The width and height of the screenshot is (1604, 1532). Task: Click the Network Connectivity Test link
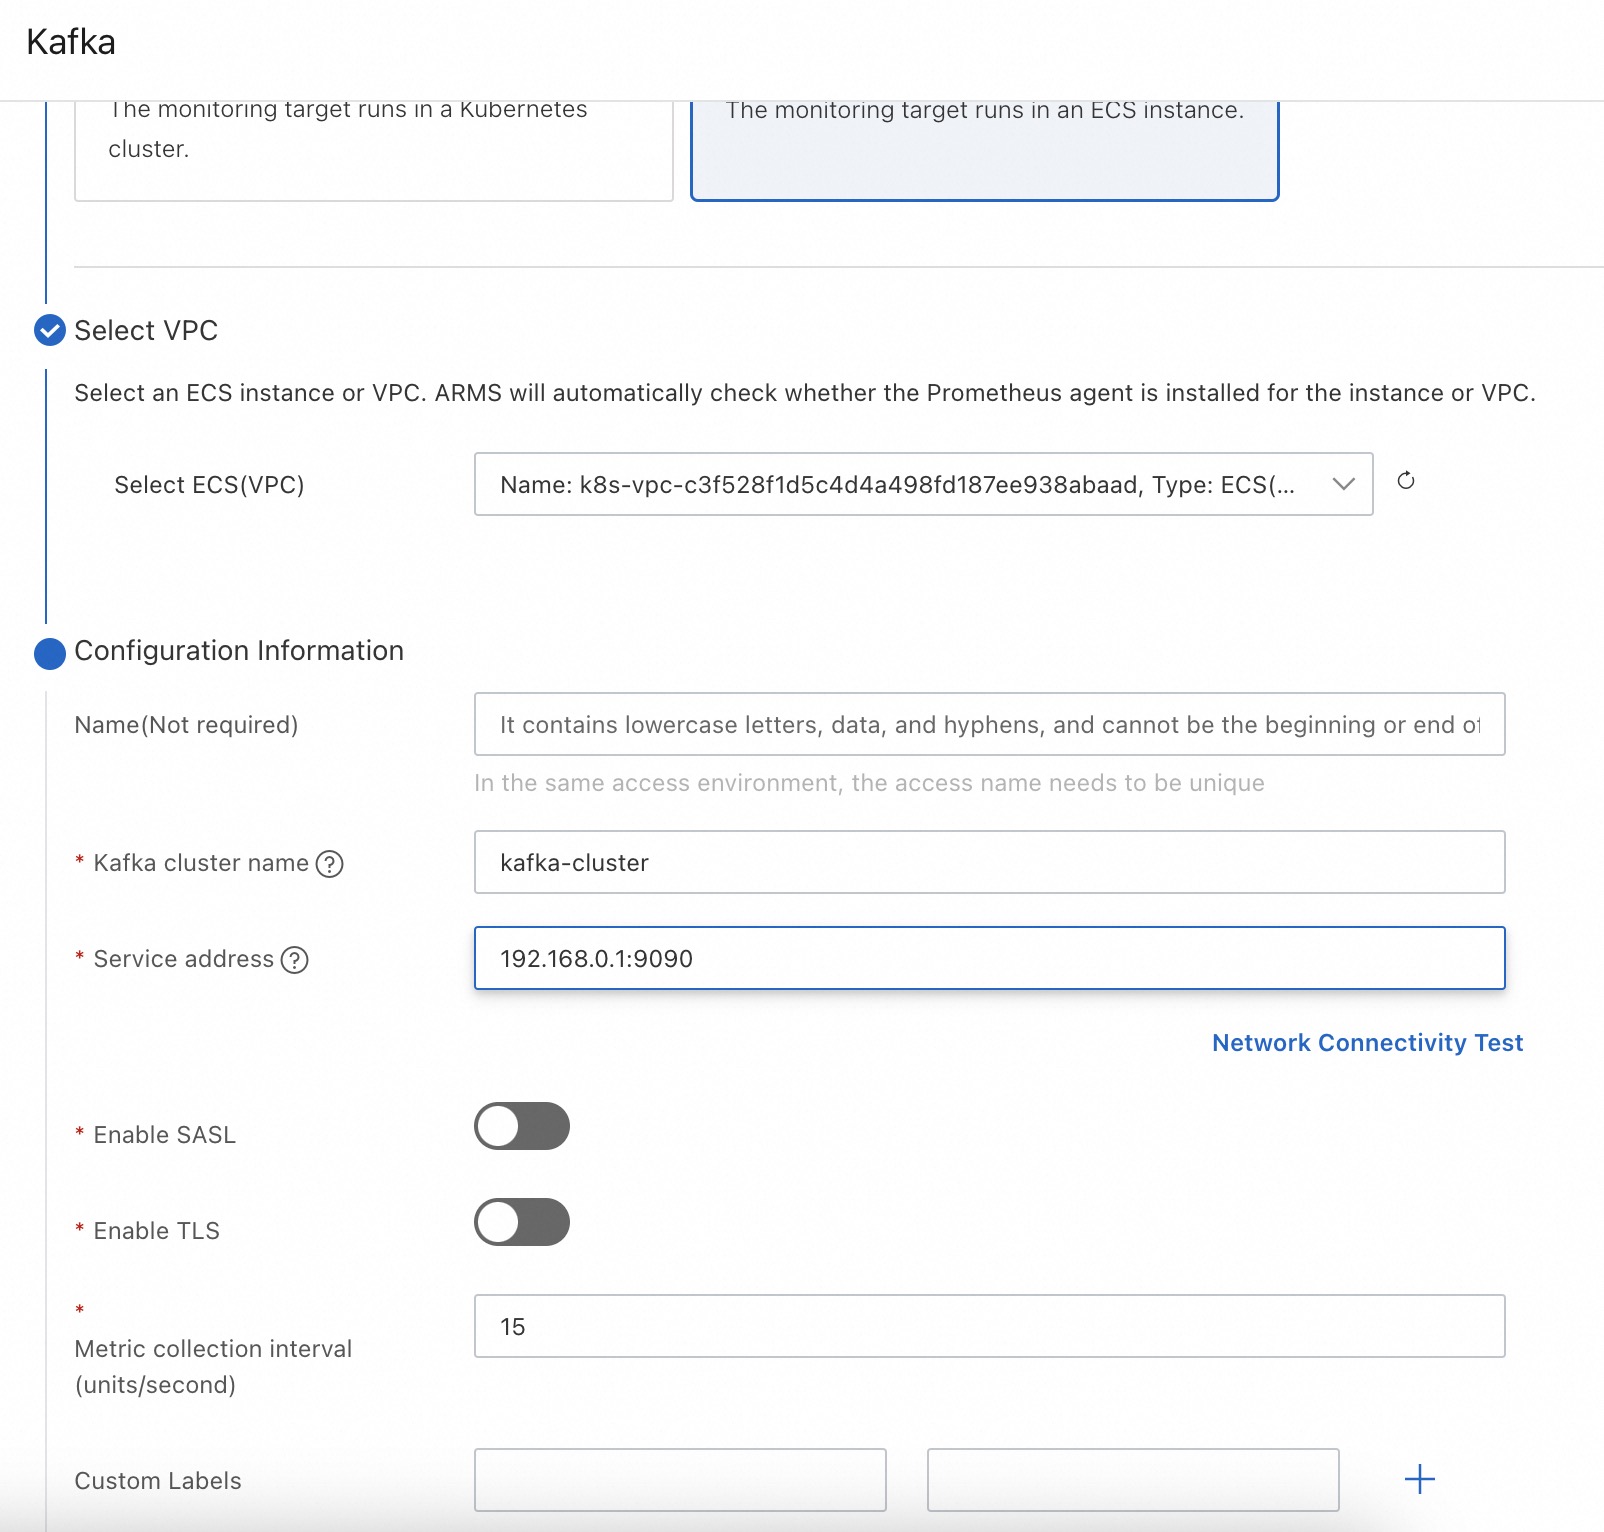pos(1367,1043)
